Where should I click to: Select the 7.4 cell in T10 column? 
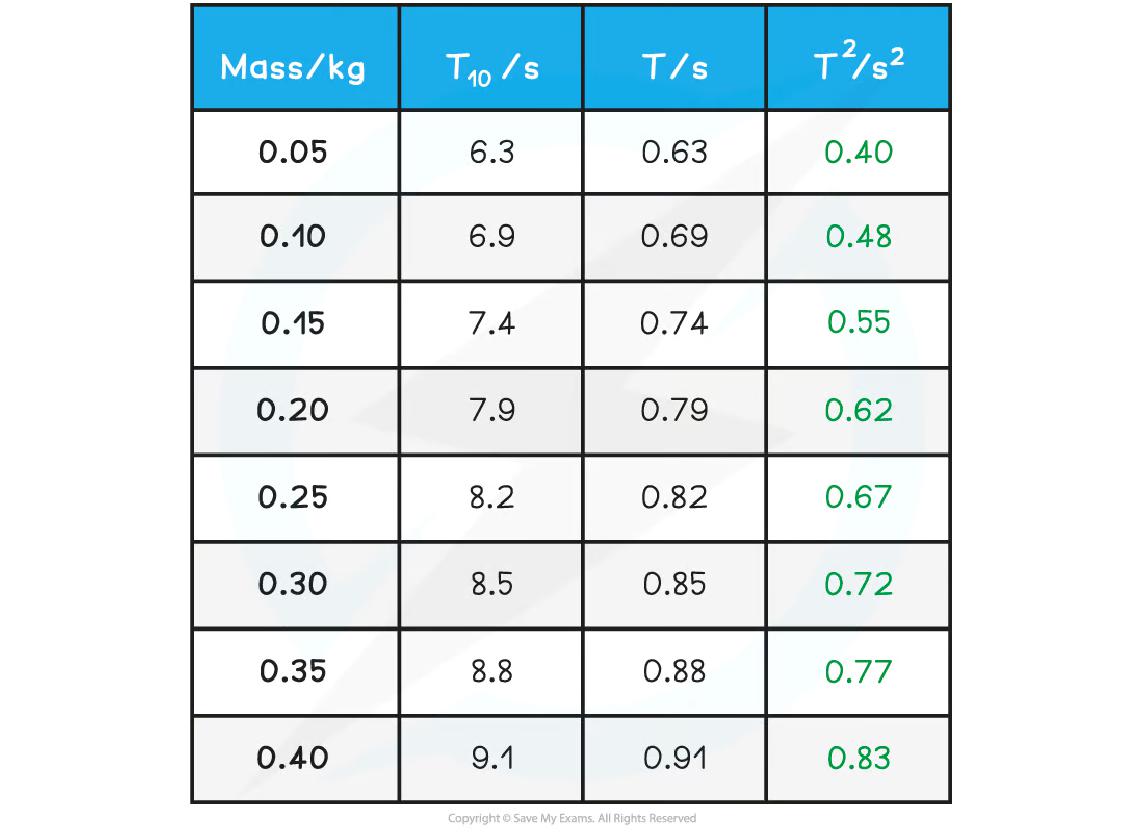[x=491, y=324]
